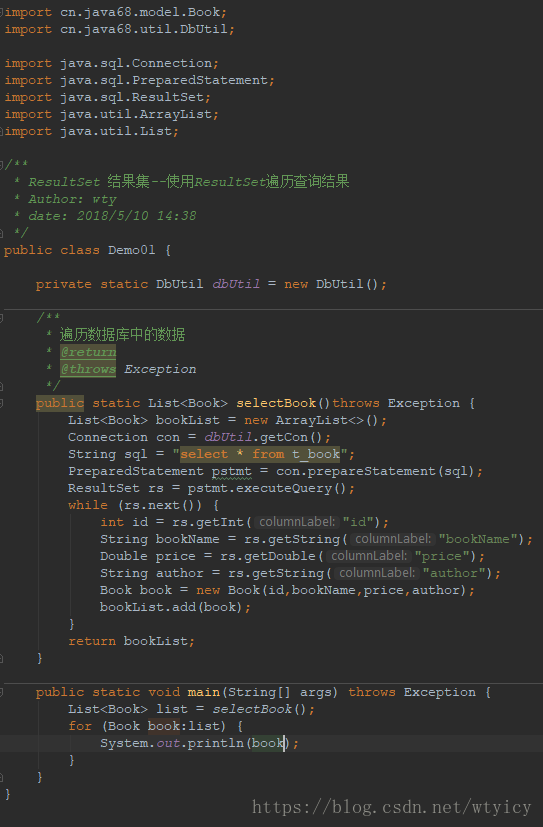543x827 pixels.
Task: Click the getDouble method call
Action: point(280,556)
